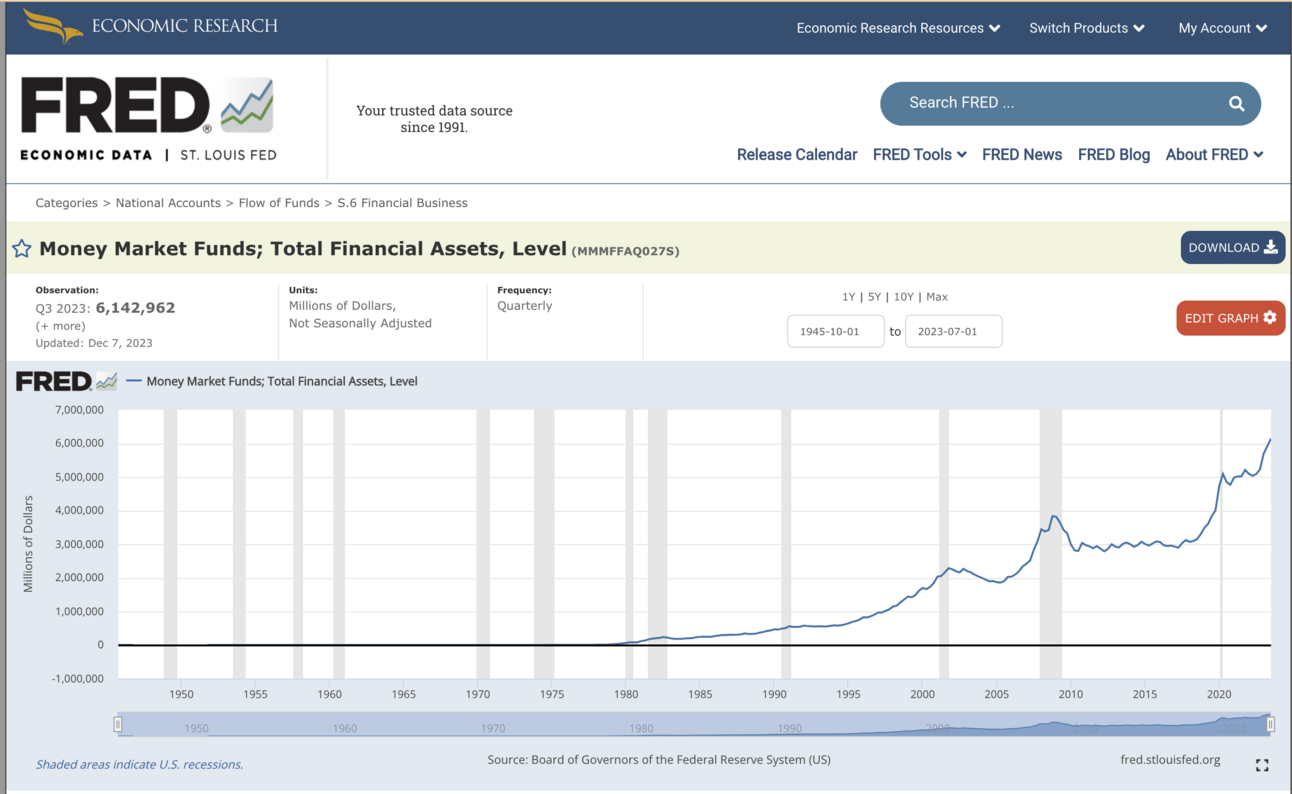Click the series title heading
1292x794 pixels.
302,249
